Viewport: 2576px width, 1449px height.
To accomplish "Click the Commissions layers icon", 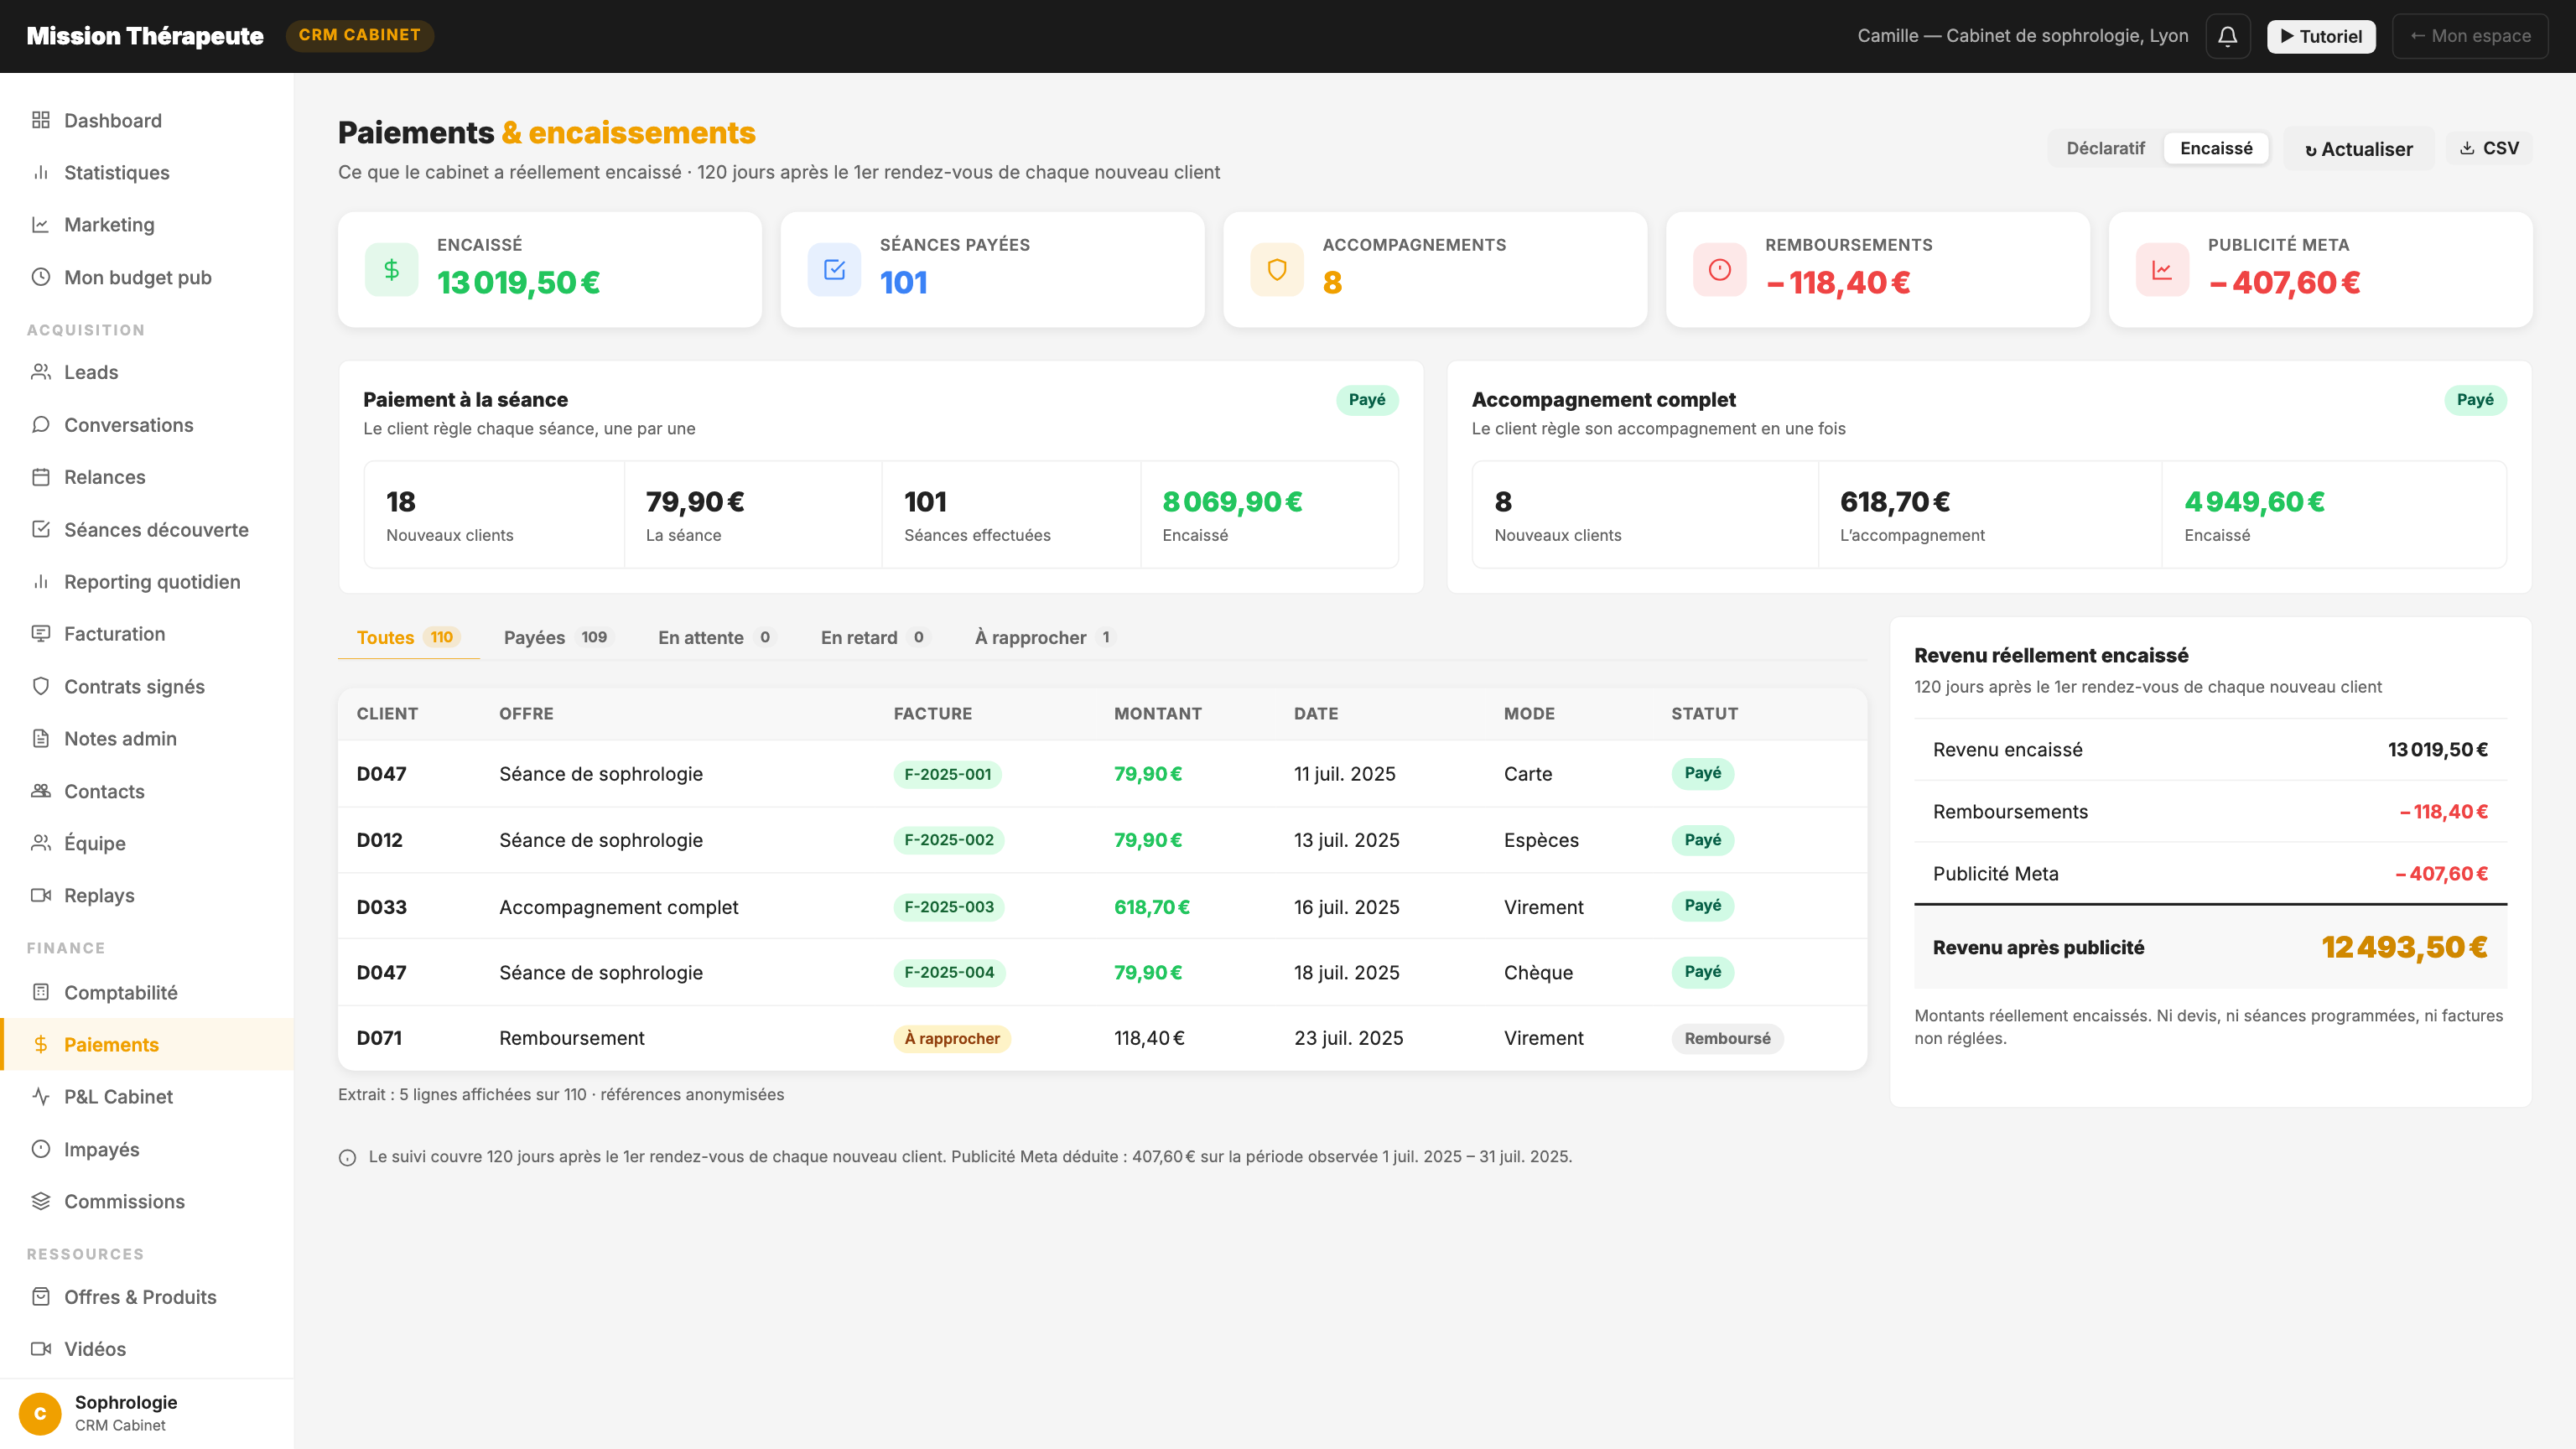I will point(41,1201).
